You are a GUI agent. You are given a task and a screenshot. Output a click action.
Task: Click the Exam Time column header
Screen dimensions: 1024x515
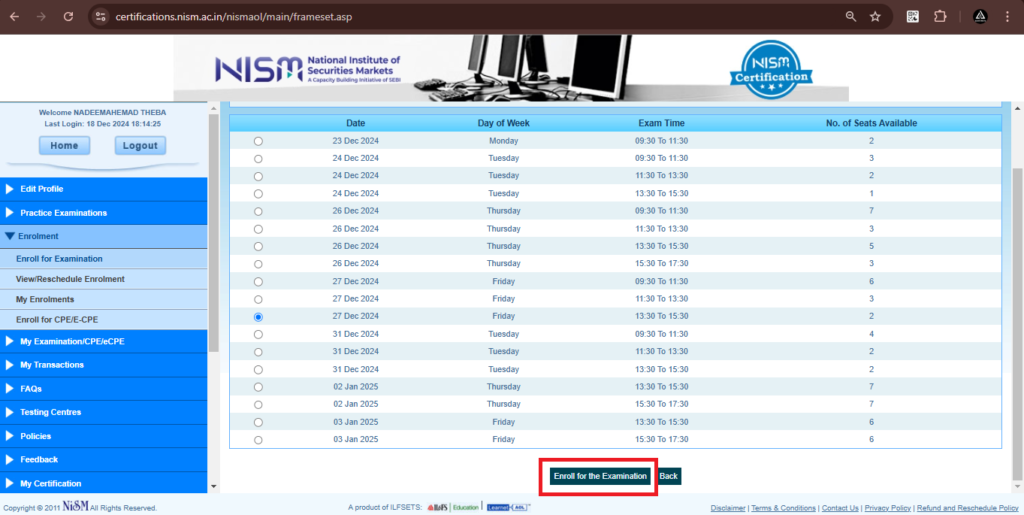coord(662,123)
